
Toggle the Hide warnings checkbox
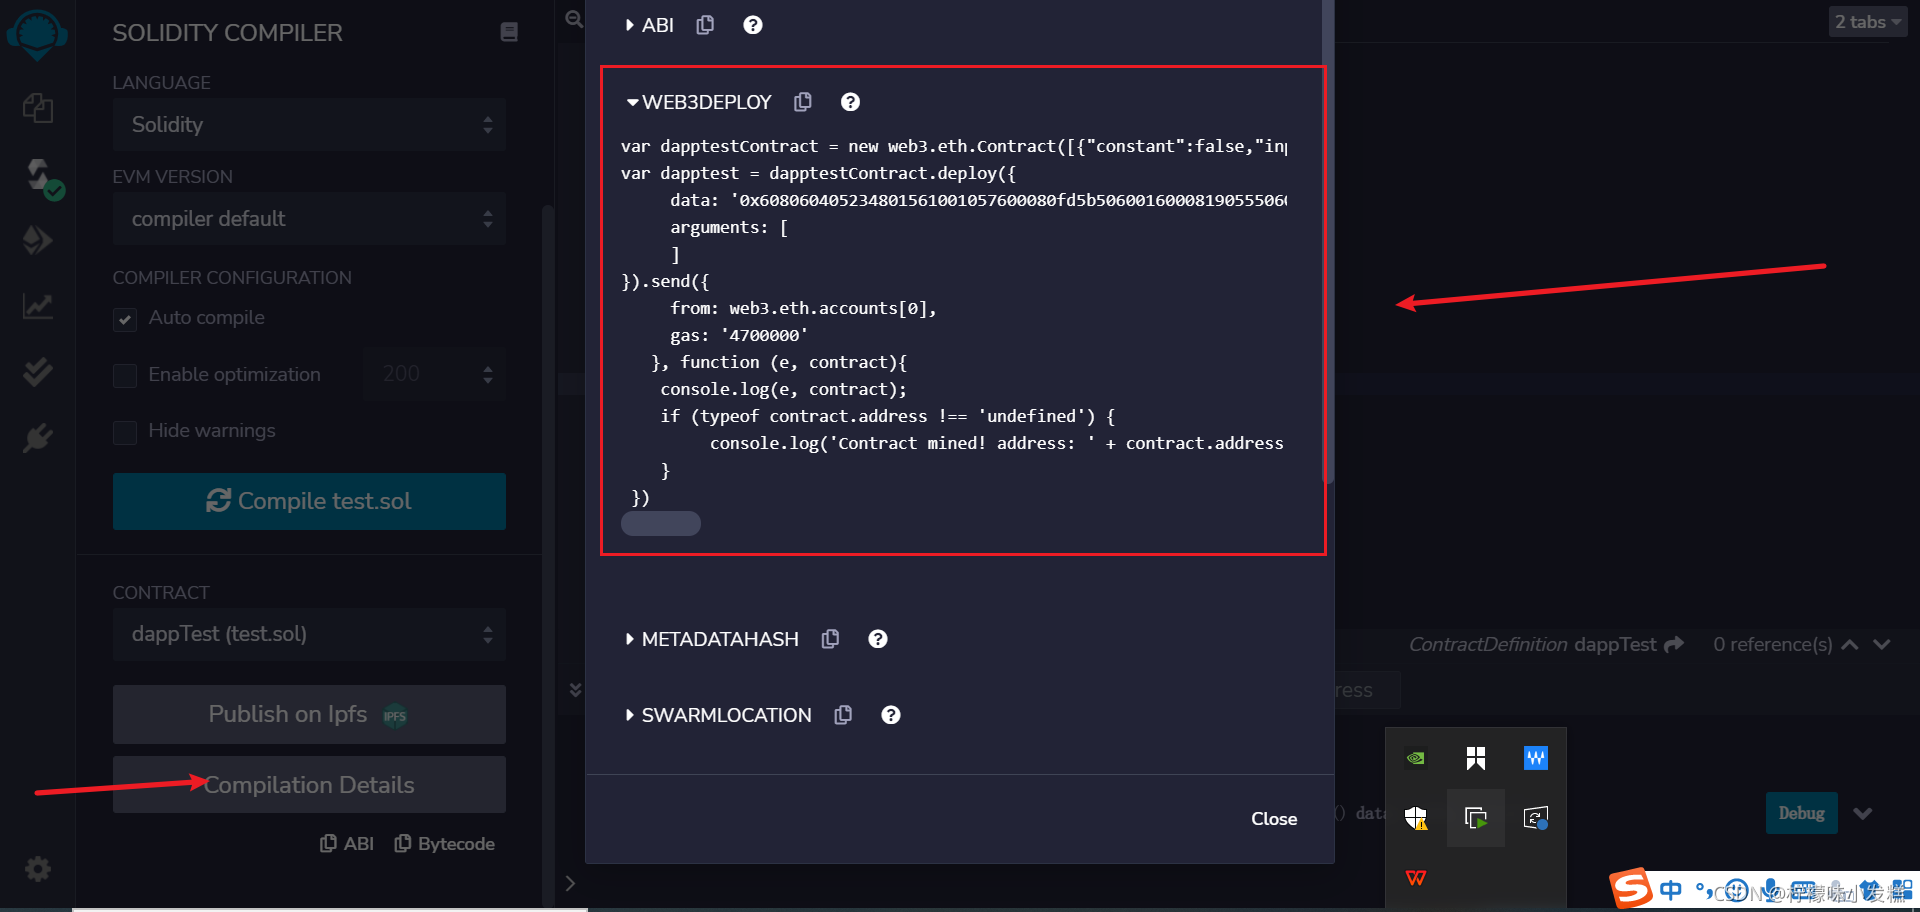(x=125, y=432)
